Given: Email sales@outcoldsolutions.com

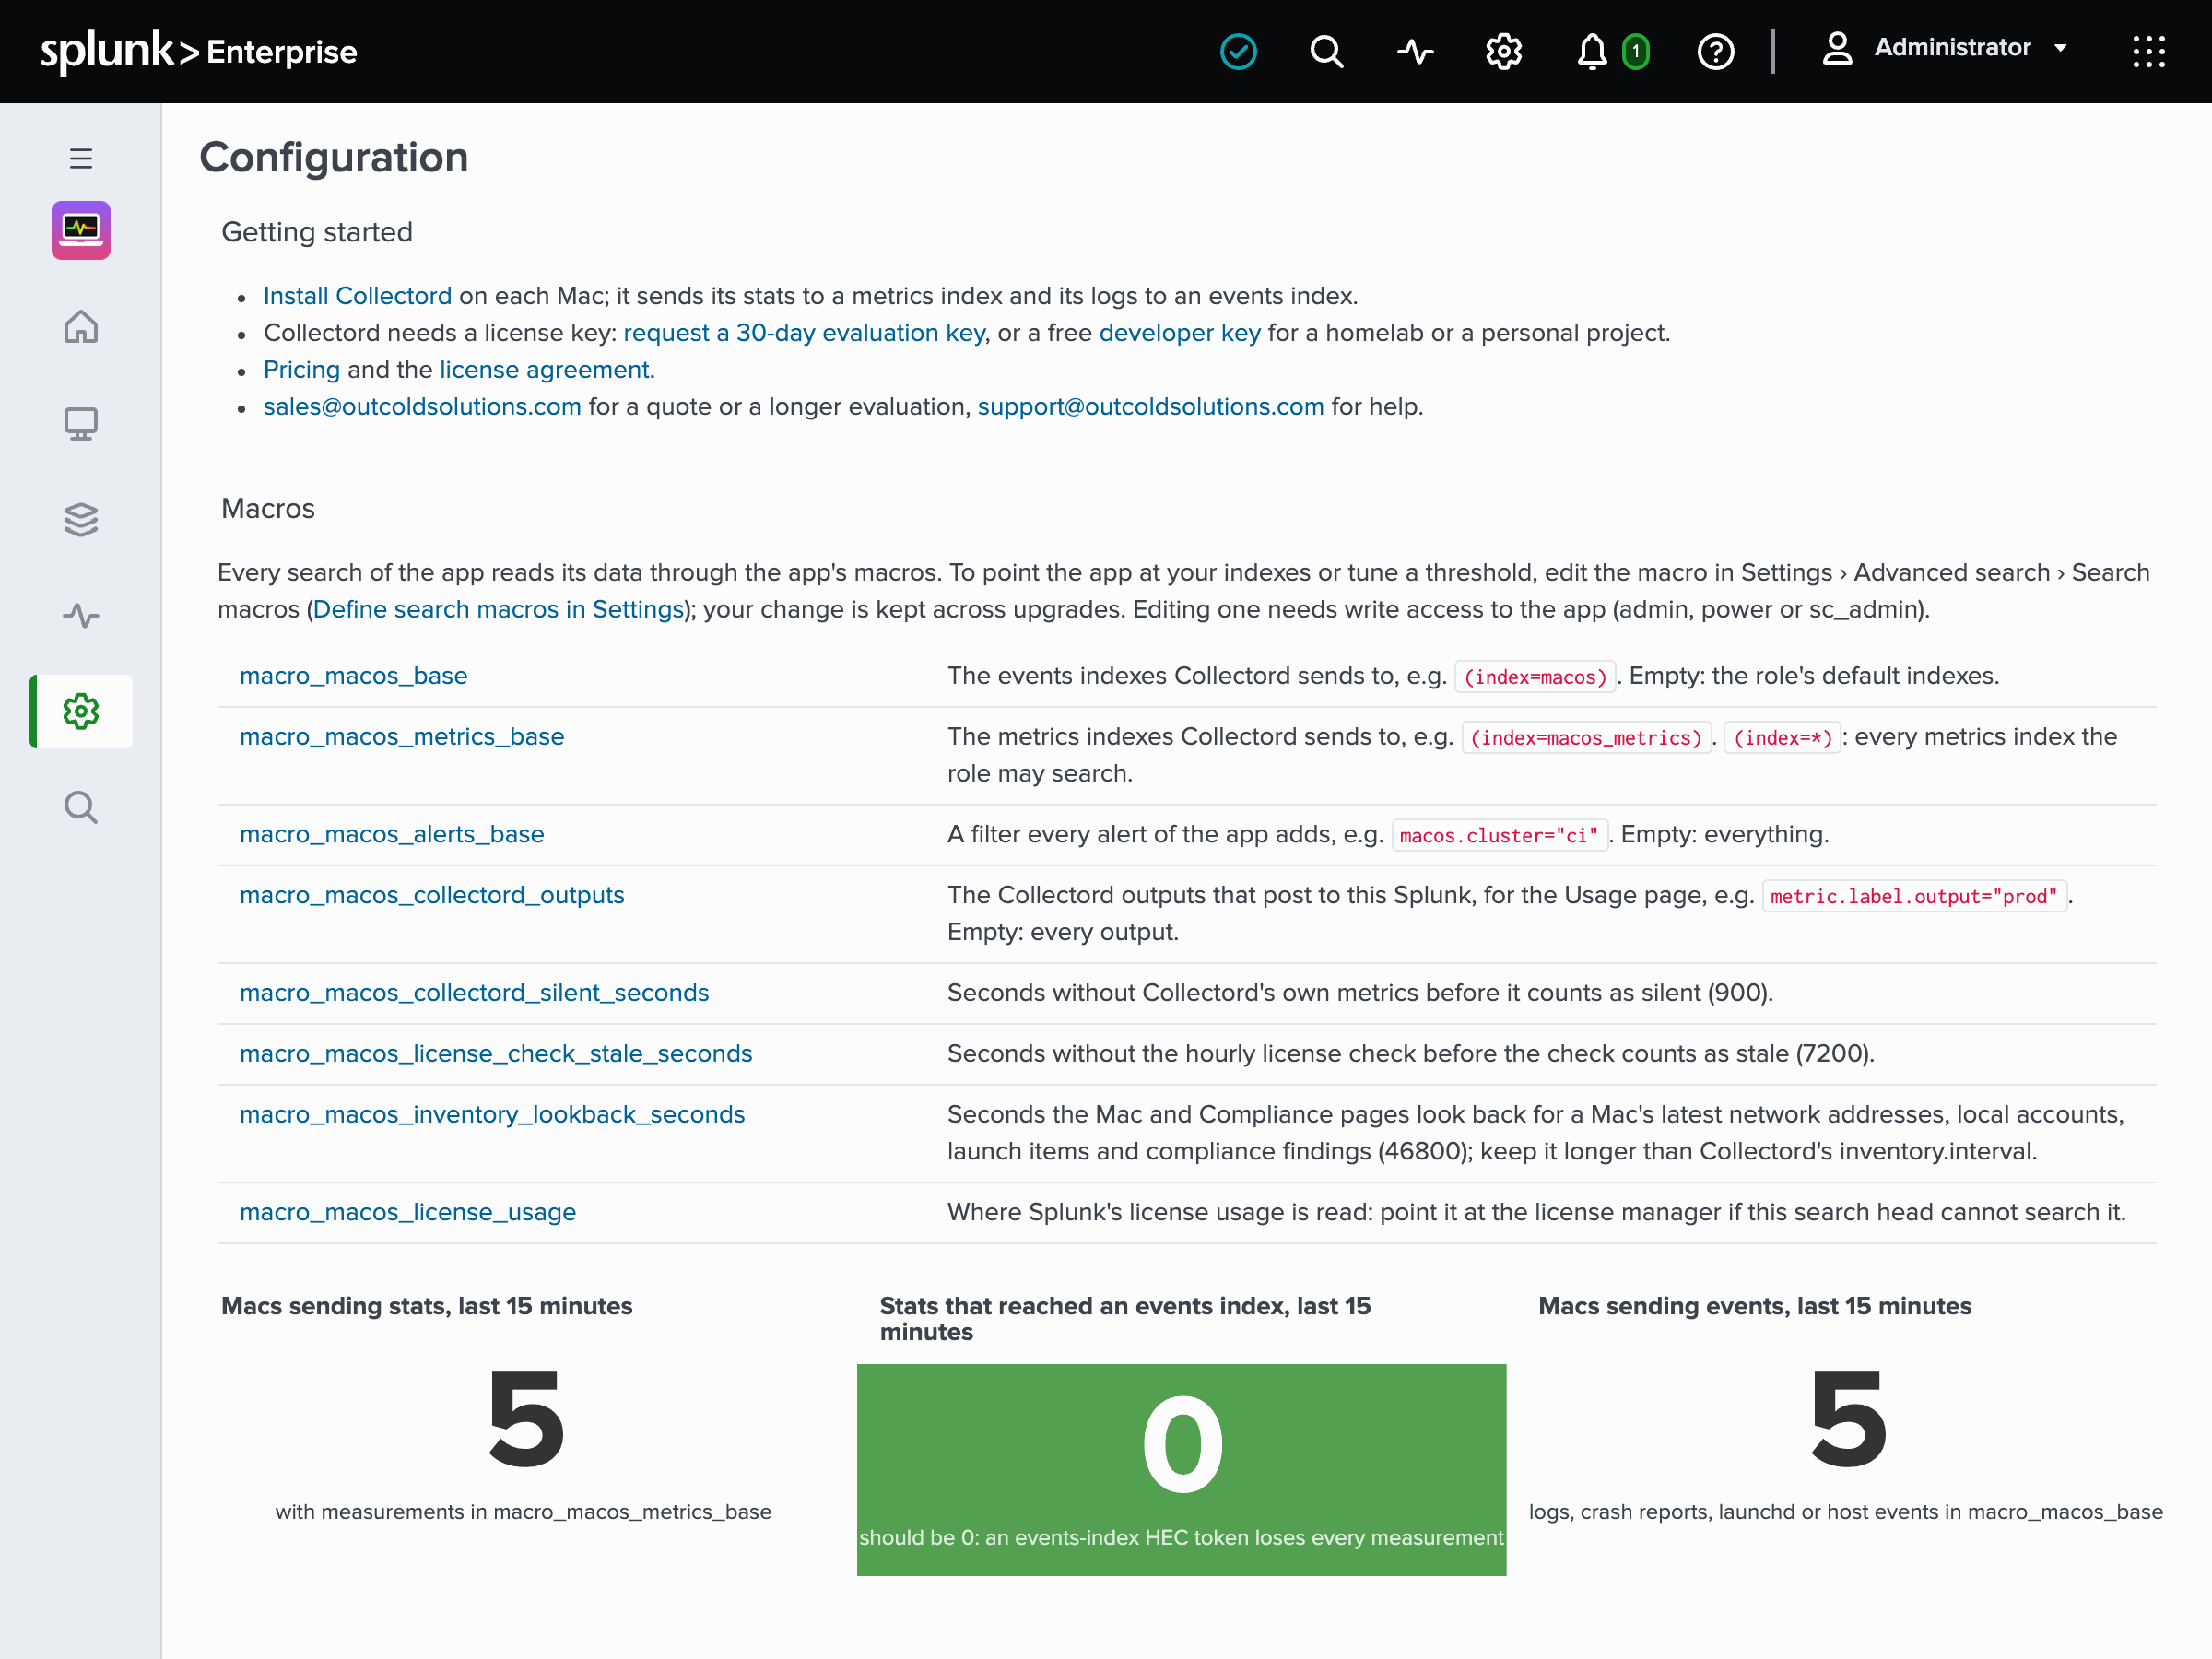Looking at the screenshot, I should [x=422, y=407].
